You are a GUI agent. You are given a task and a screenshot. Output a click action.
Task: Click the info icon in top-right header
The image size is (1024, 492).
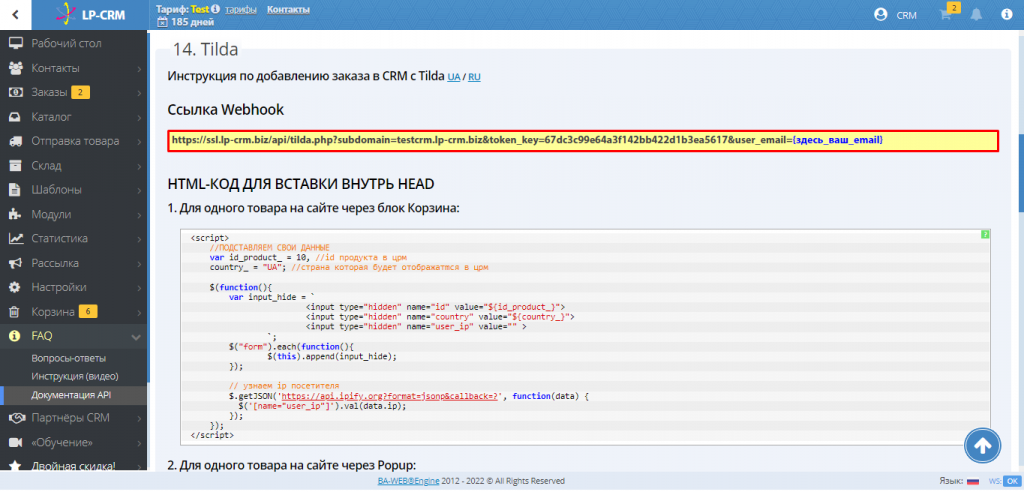tap(1006, 15)
